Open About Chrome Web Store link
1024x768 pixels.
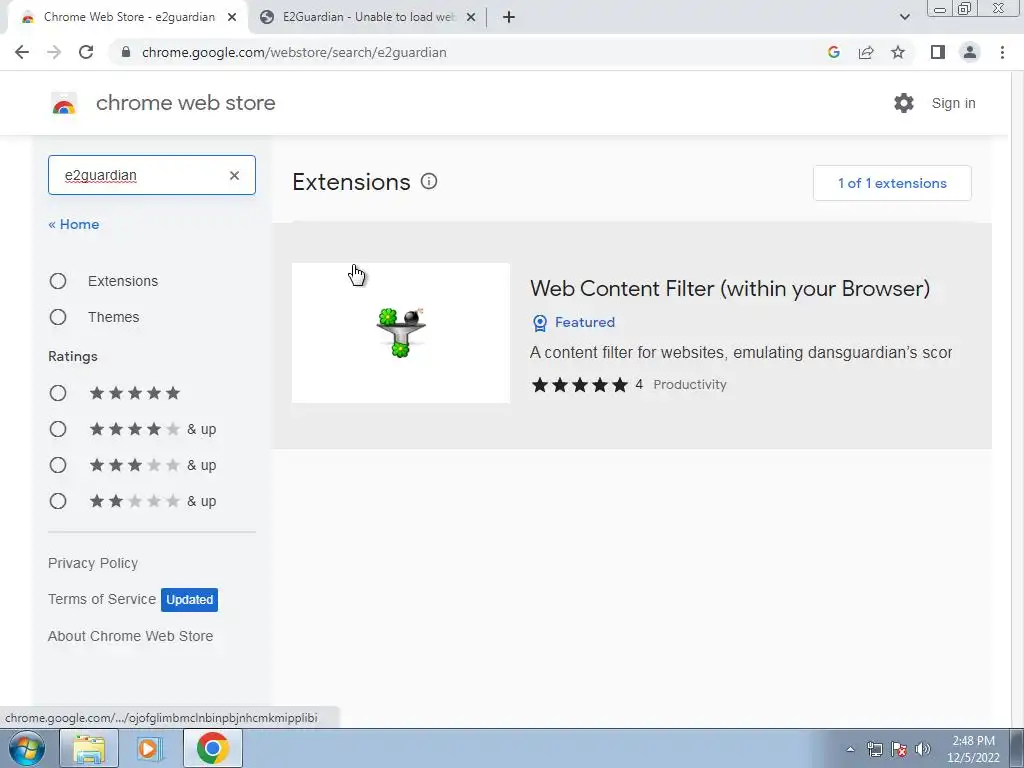pos(131,636)
